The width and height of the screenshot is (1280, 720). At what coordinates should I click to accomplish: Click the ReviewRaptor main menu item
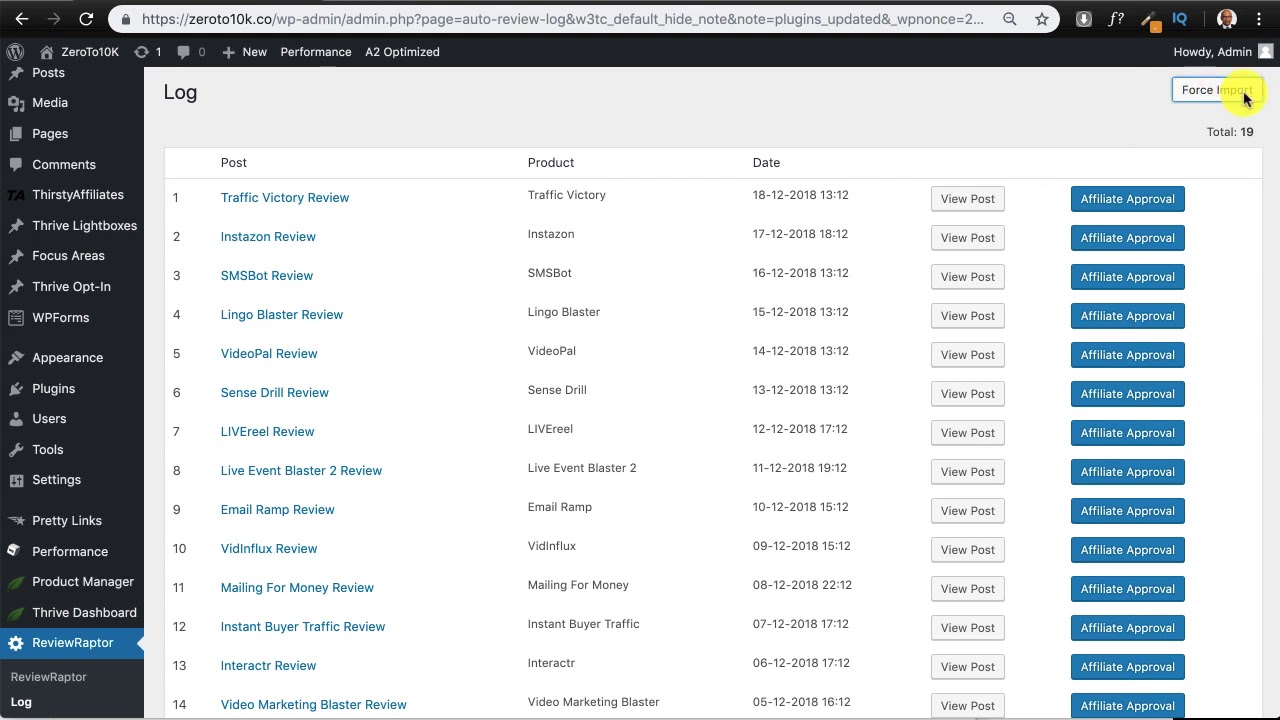click(x=72, y=643)
